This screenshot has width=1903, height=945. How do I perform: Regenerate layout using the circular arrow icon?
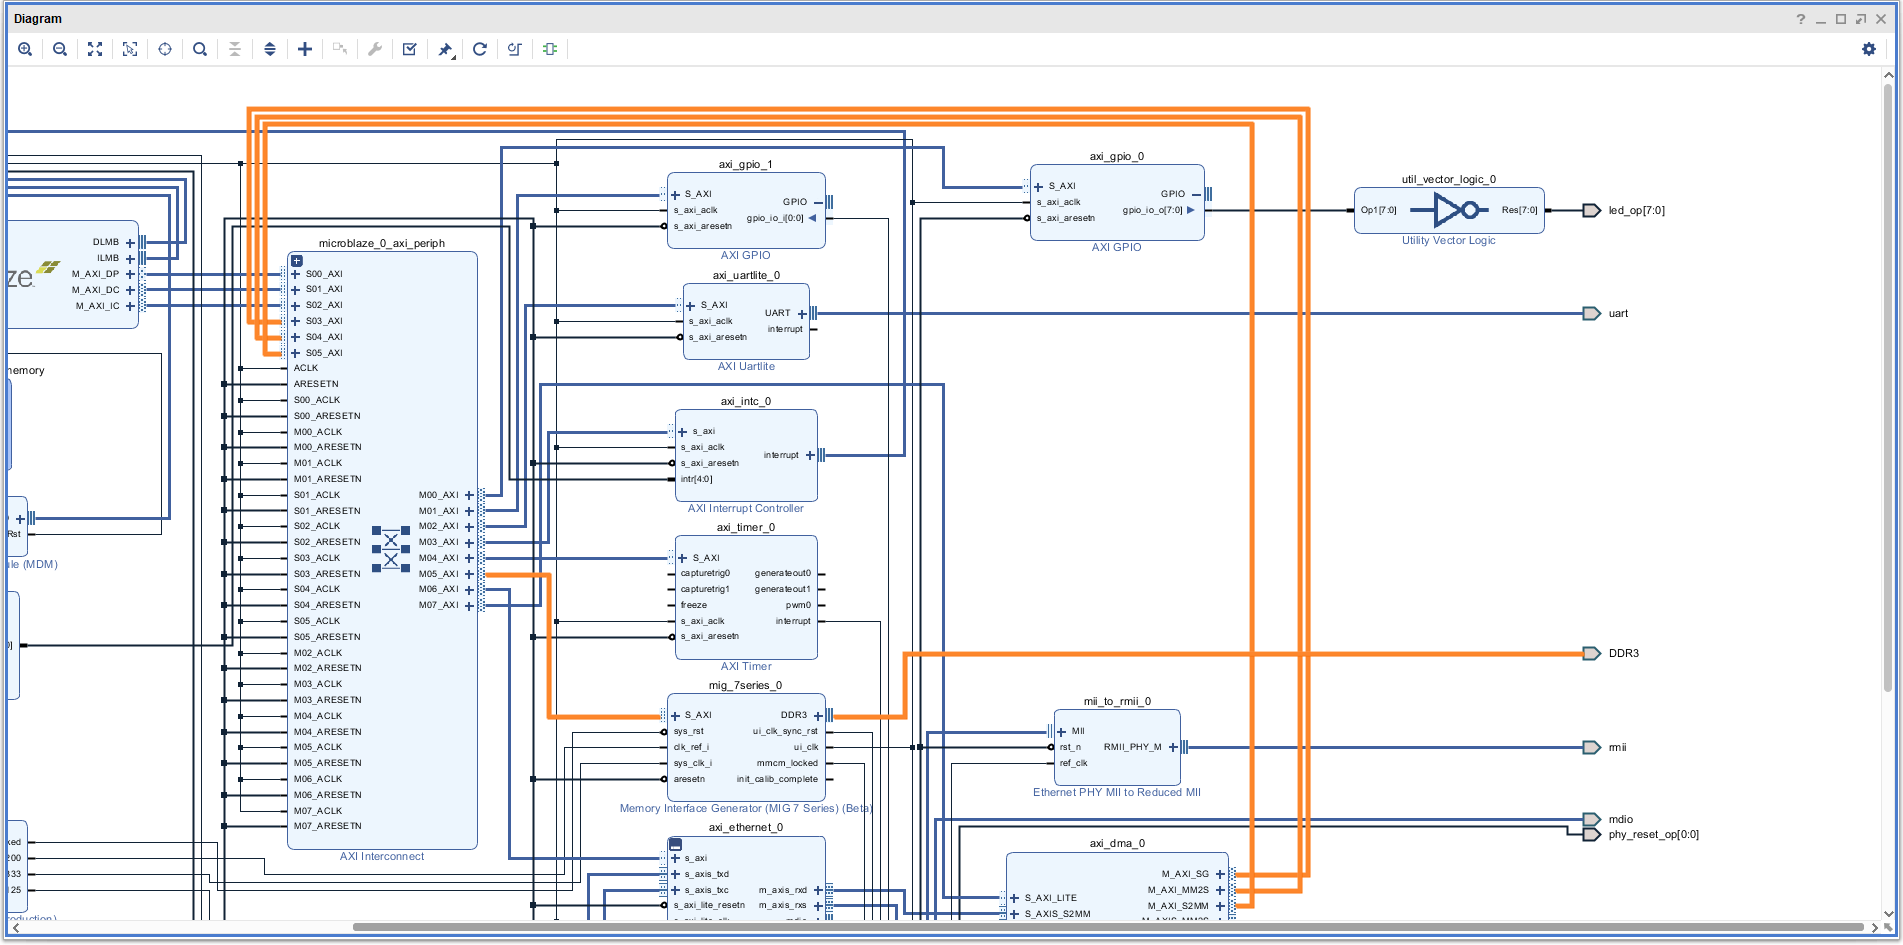coord(480,49)
